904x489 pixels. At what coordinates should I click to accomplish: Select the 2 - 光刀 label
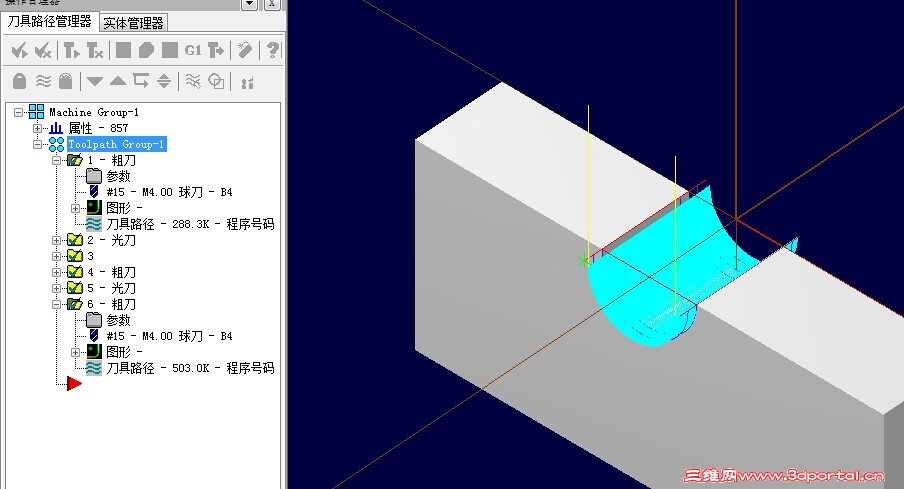coord(111,240)
